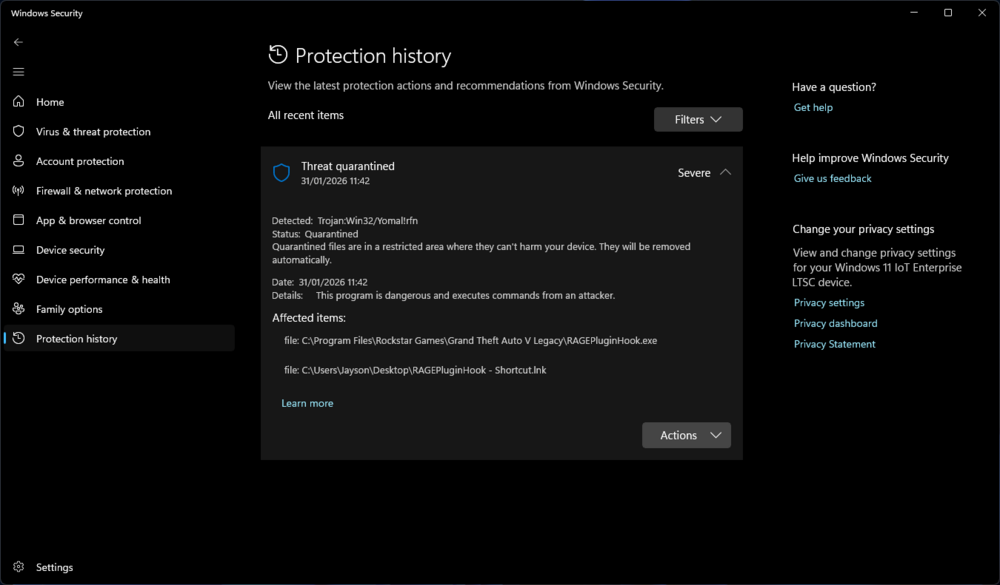Open the Privacy dashboard link
The height and width of the screenshot is (585, 1000).
(835, 323)
